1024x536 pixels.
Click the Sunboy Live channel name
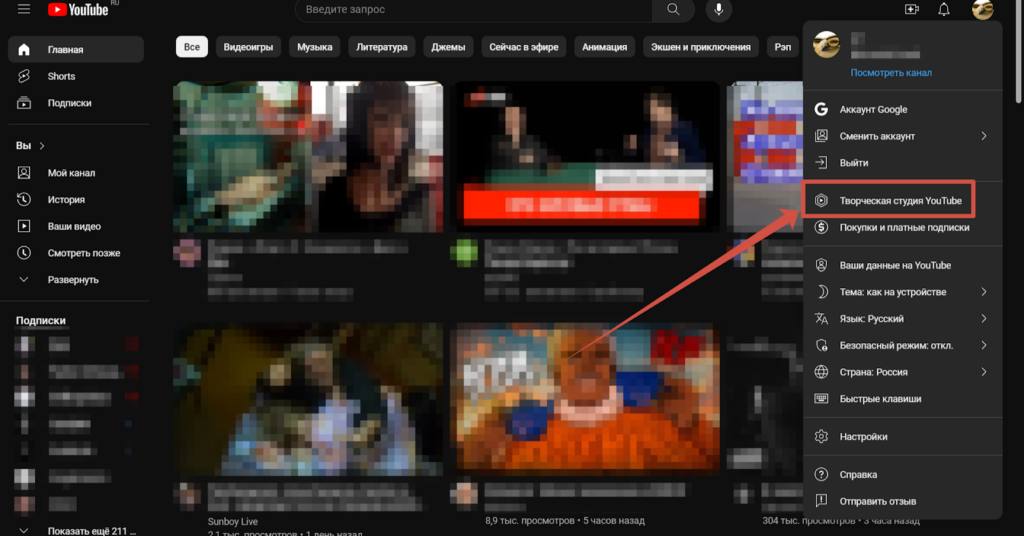pyautogui.click(x=232, y=522)
